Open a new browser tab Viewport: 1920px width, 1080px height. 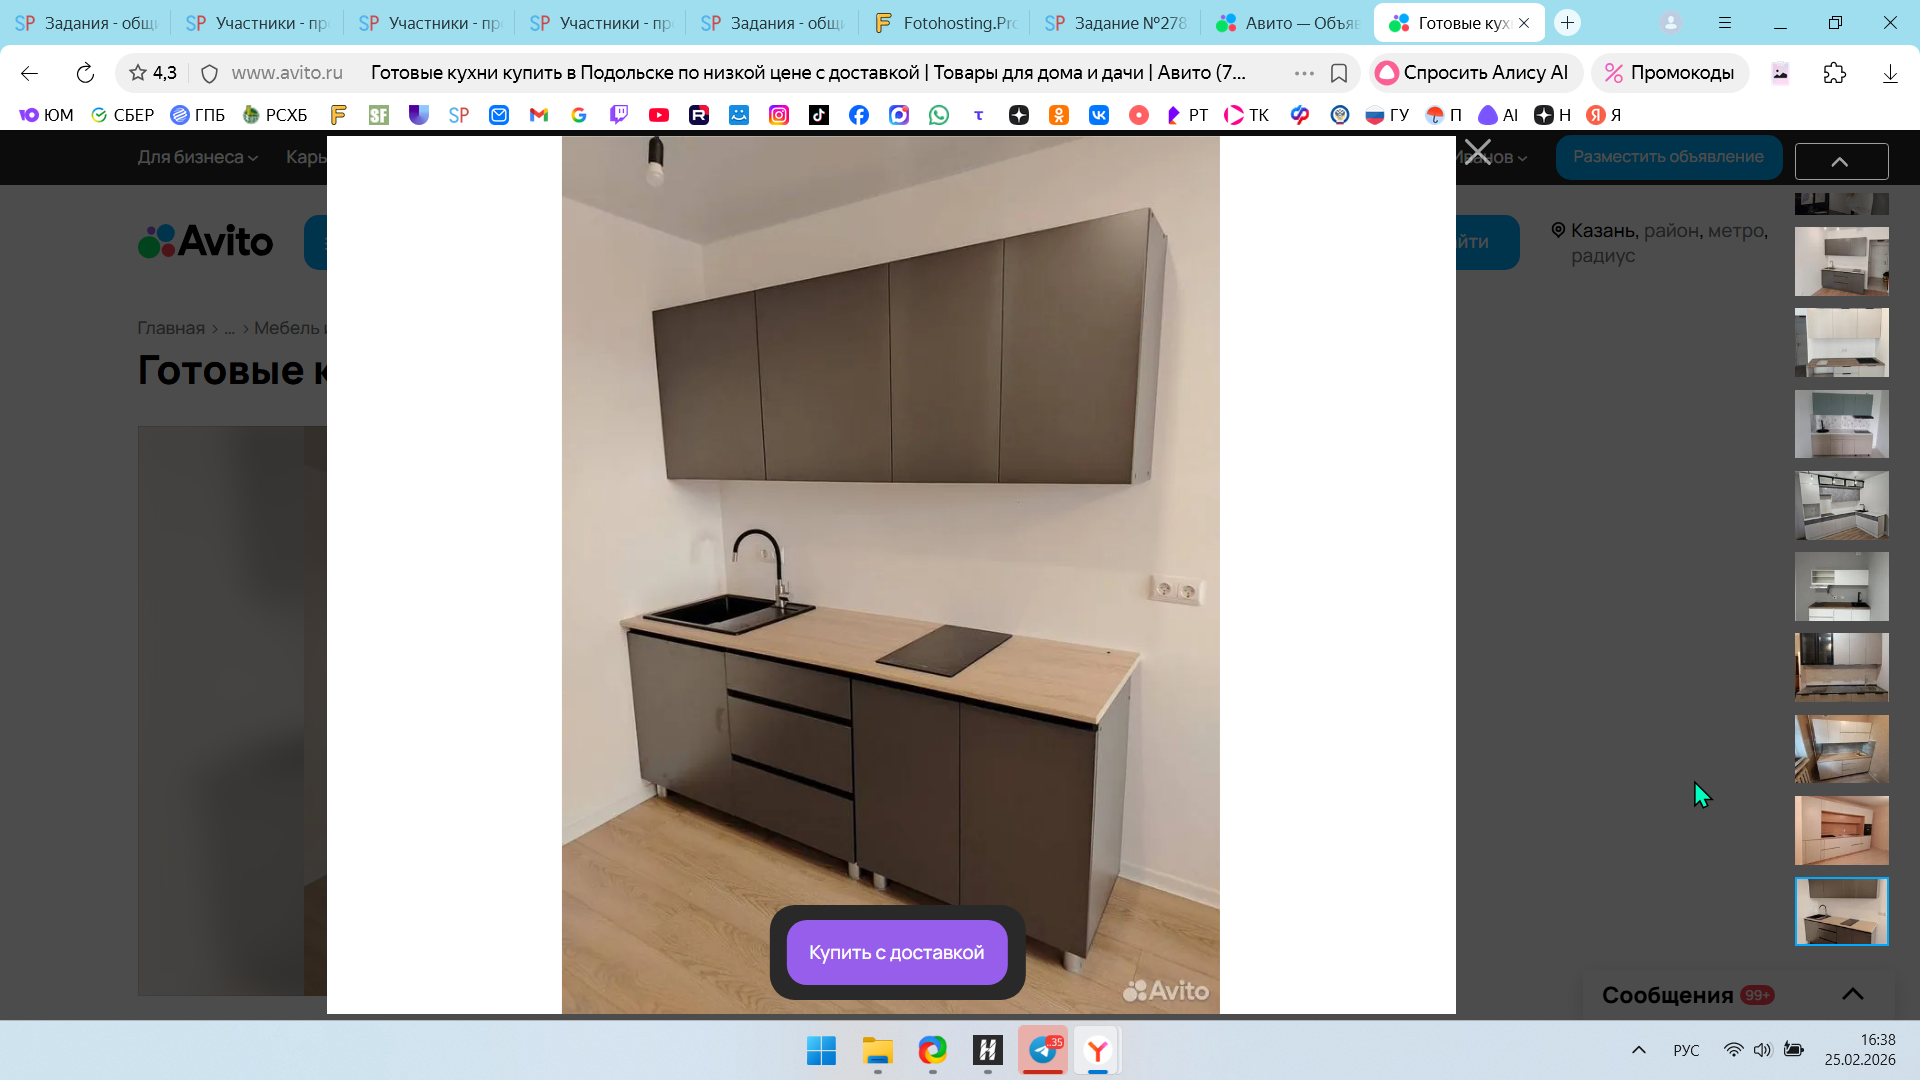[x=1567, y=23]
